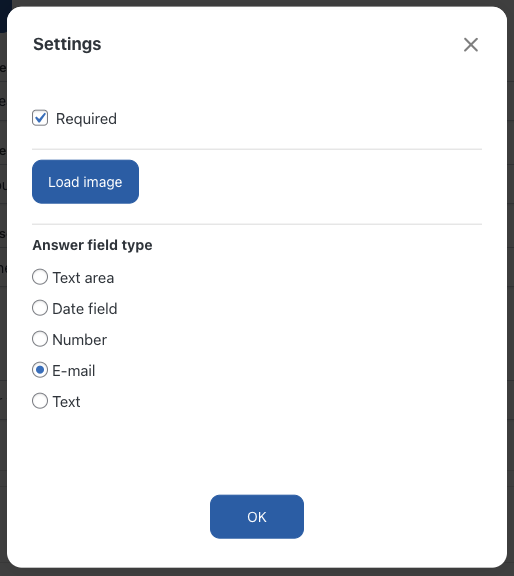Select the Text area radio button

click(40, 277)
